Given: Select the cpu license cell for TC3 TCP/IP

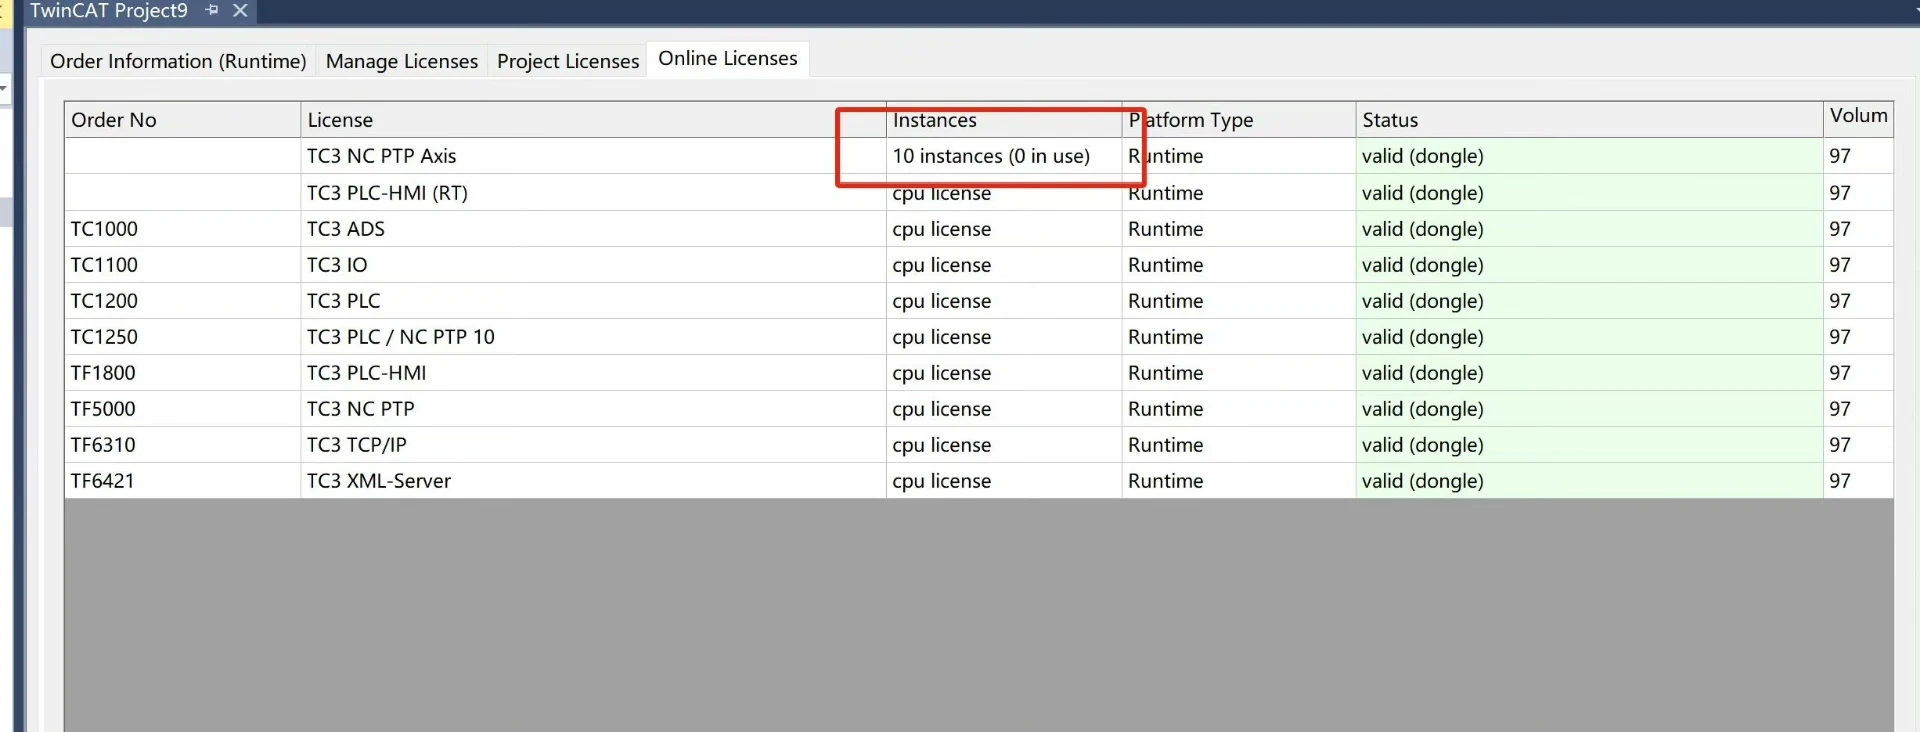Looking at the screenshot, I should tap(1004, 445).
